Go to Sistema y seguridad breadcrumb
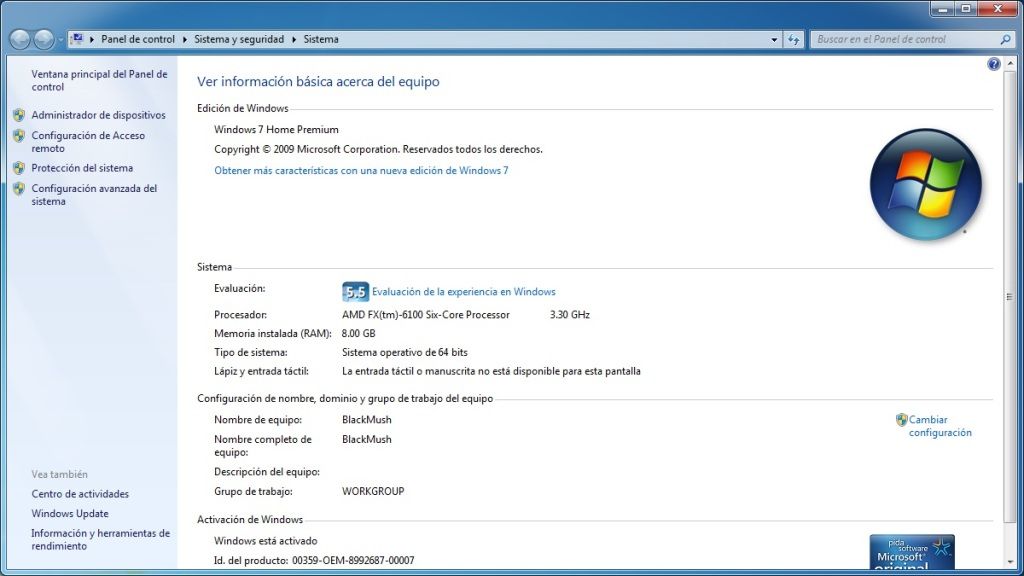 239,39
